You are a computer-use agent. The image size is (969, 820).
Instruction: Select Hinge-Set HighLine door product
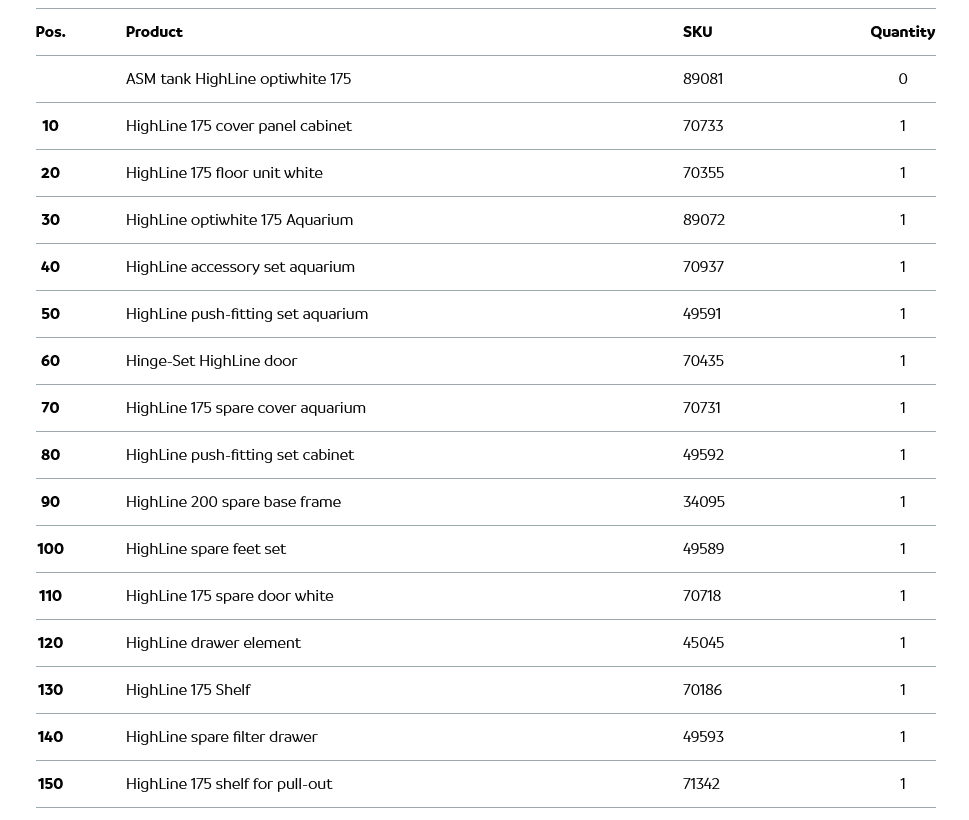click(x=211, y=361)
